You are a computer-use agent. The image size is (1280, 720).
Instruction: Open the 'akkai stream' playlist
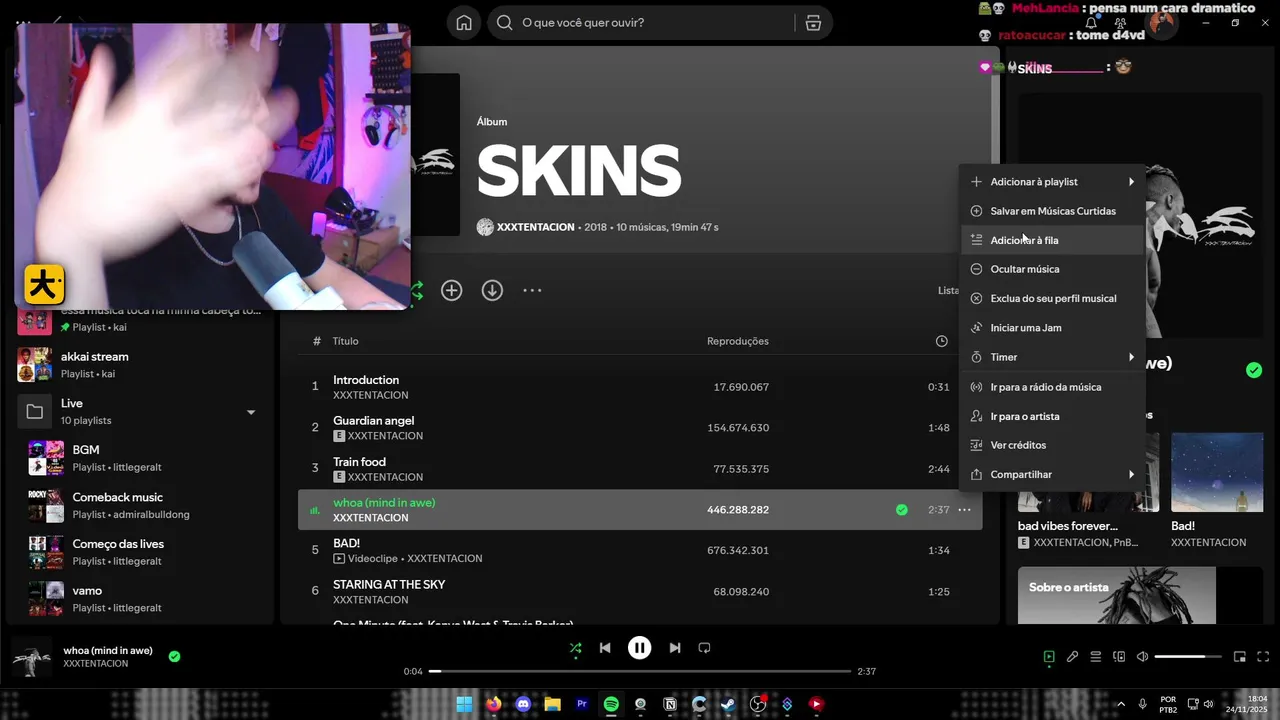(x=140, y=364)
